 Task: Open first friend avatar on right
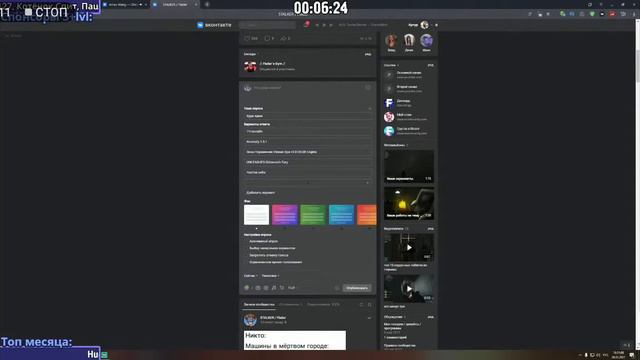click(x=391, y=40)
